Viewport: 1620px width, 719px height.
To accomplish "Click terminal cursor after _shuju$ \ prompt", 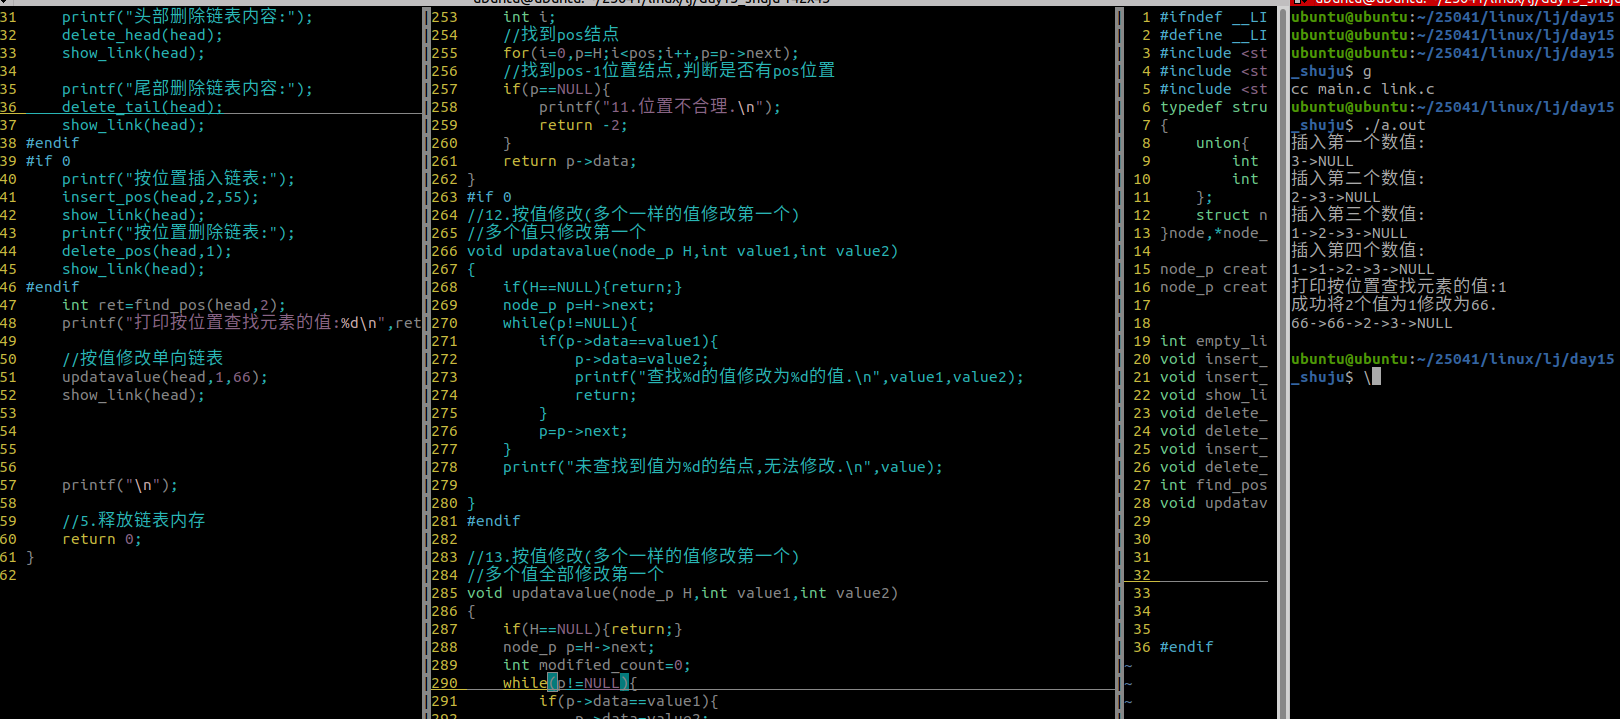I will [1376, 377].
